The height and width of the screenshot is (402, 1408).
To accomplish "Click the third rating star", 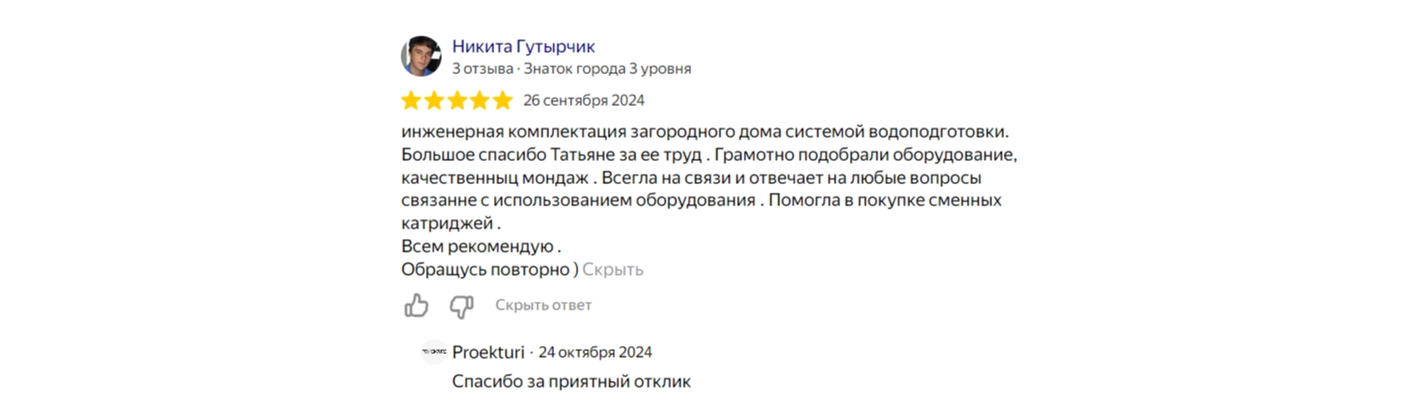I will click(x=457, y=100).
